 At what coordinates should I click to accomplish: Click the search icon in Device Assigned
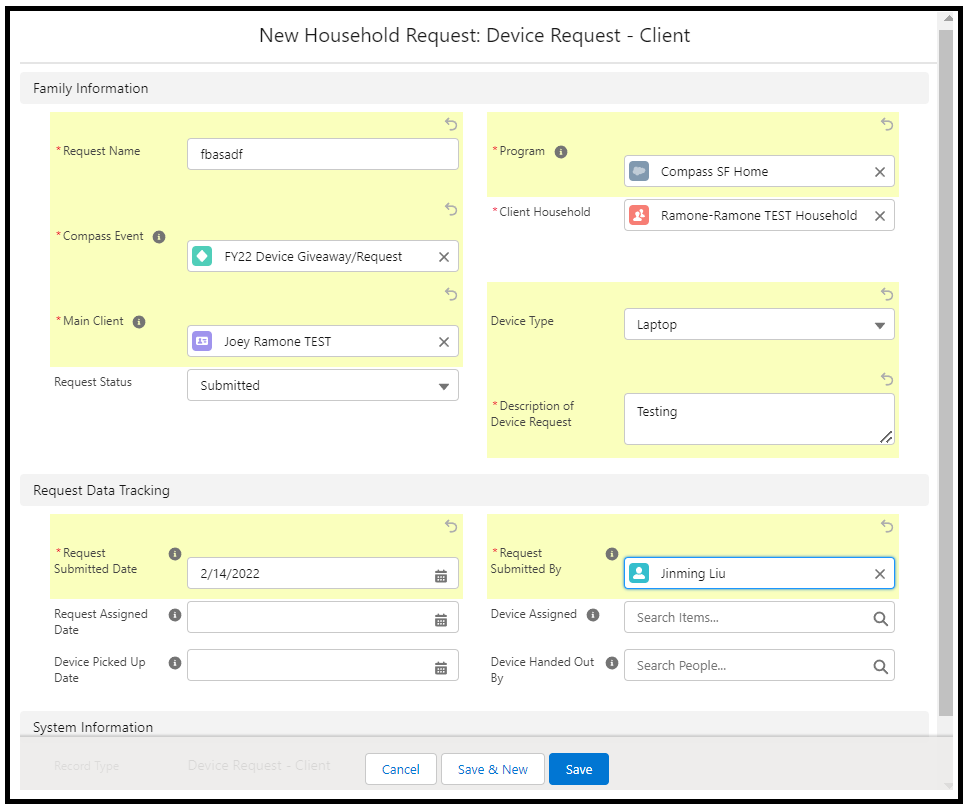[x=880, y=618]
